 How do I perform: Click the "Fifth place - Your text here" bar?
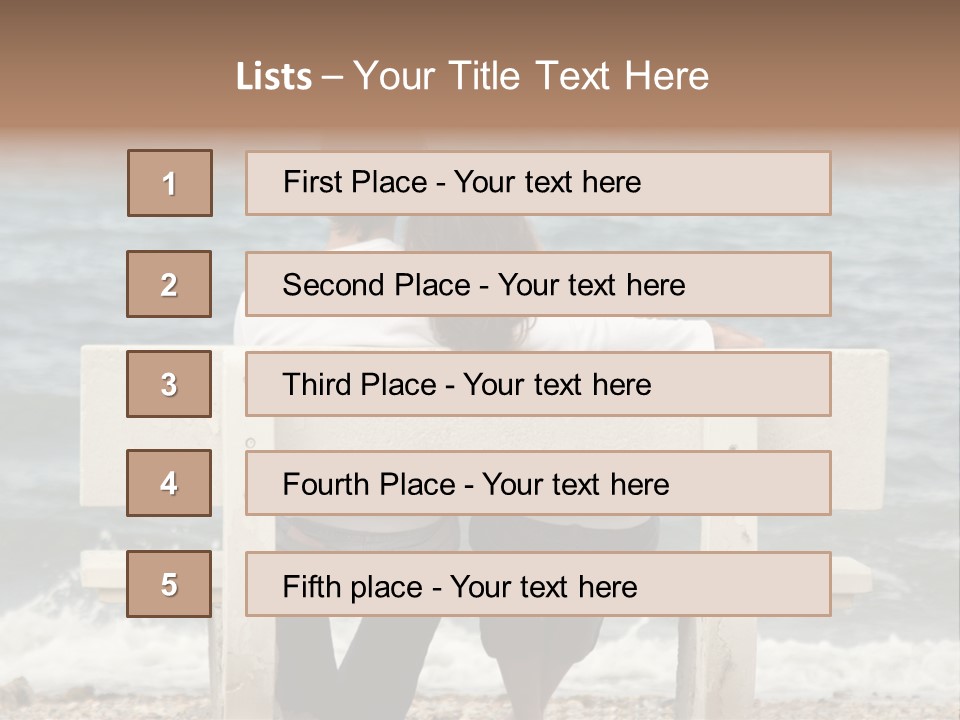(x=538, y=584)
